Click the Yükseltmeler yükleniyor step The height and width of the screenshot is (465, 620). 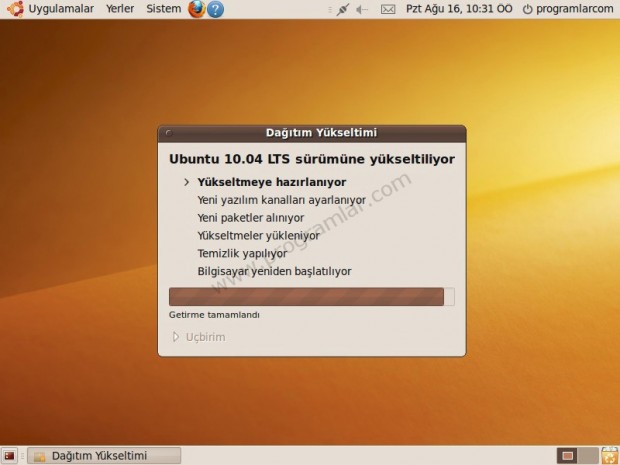[x=259, y=236]
